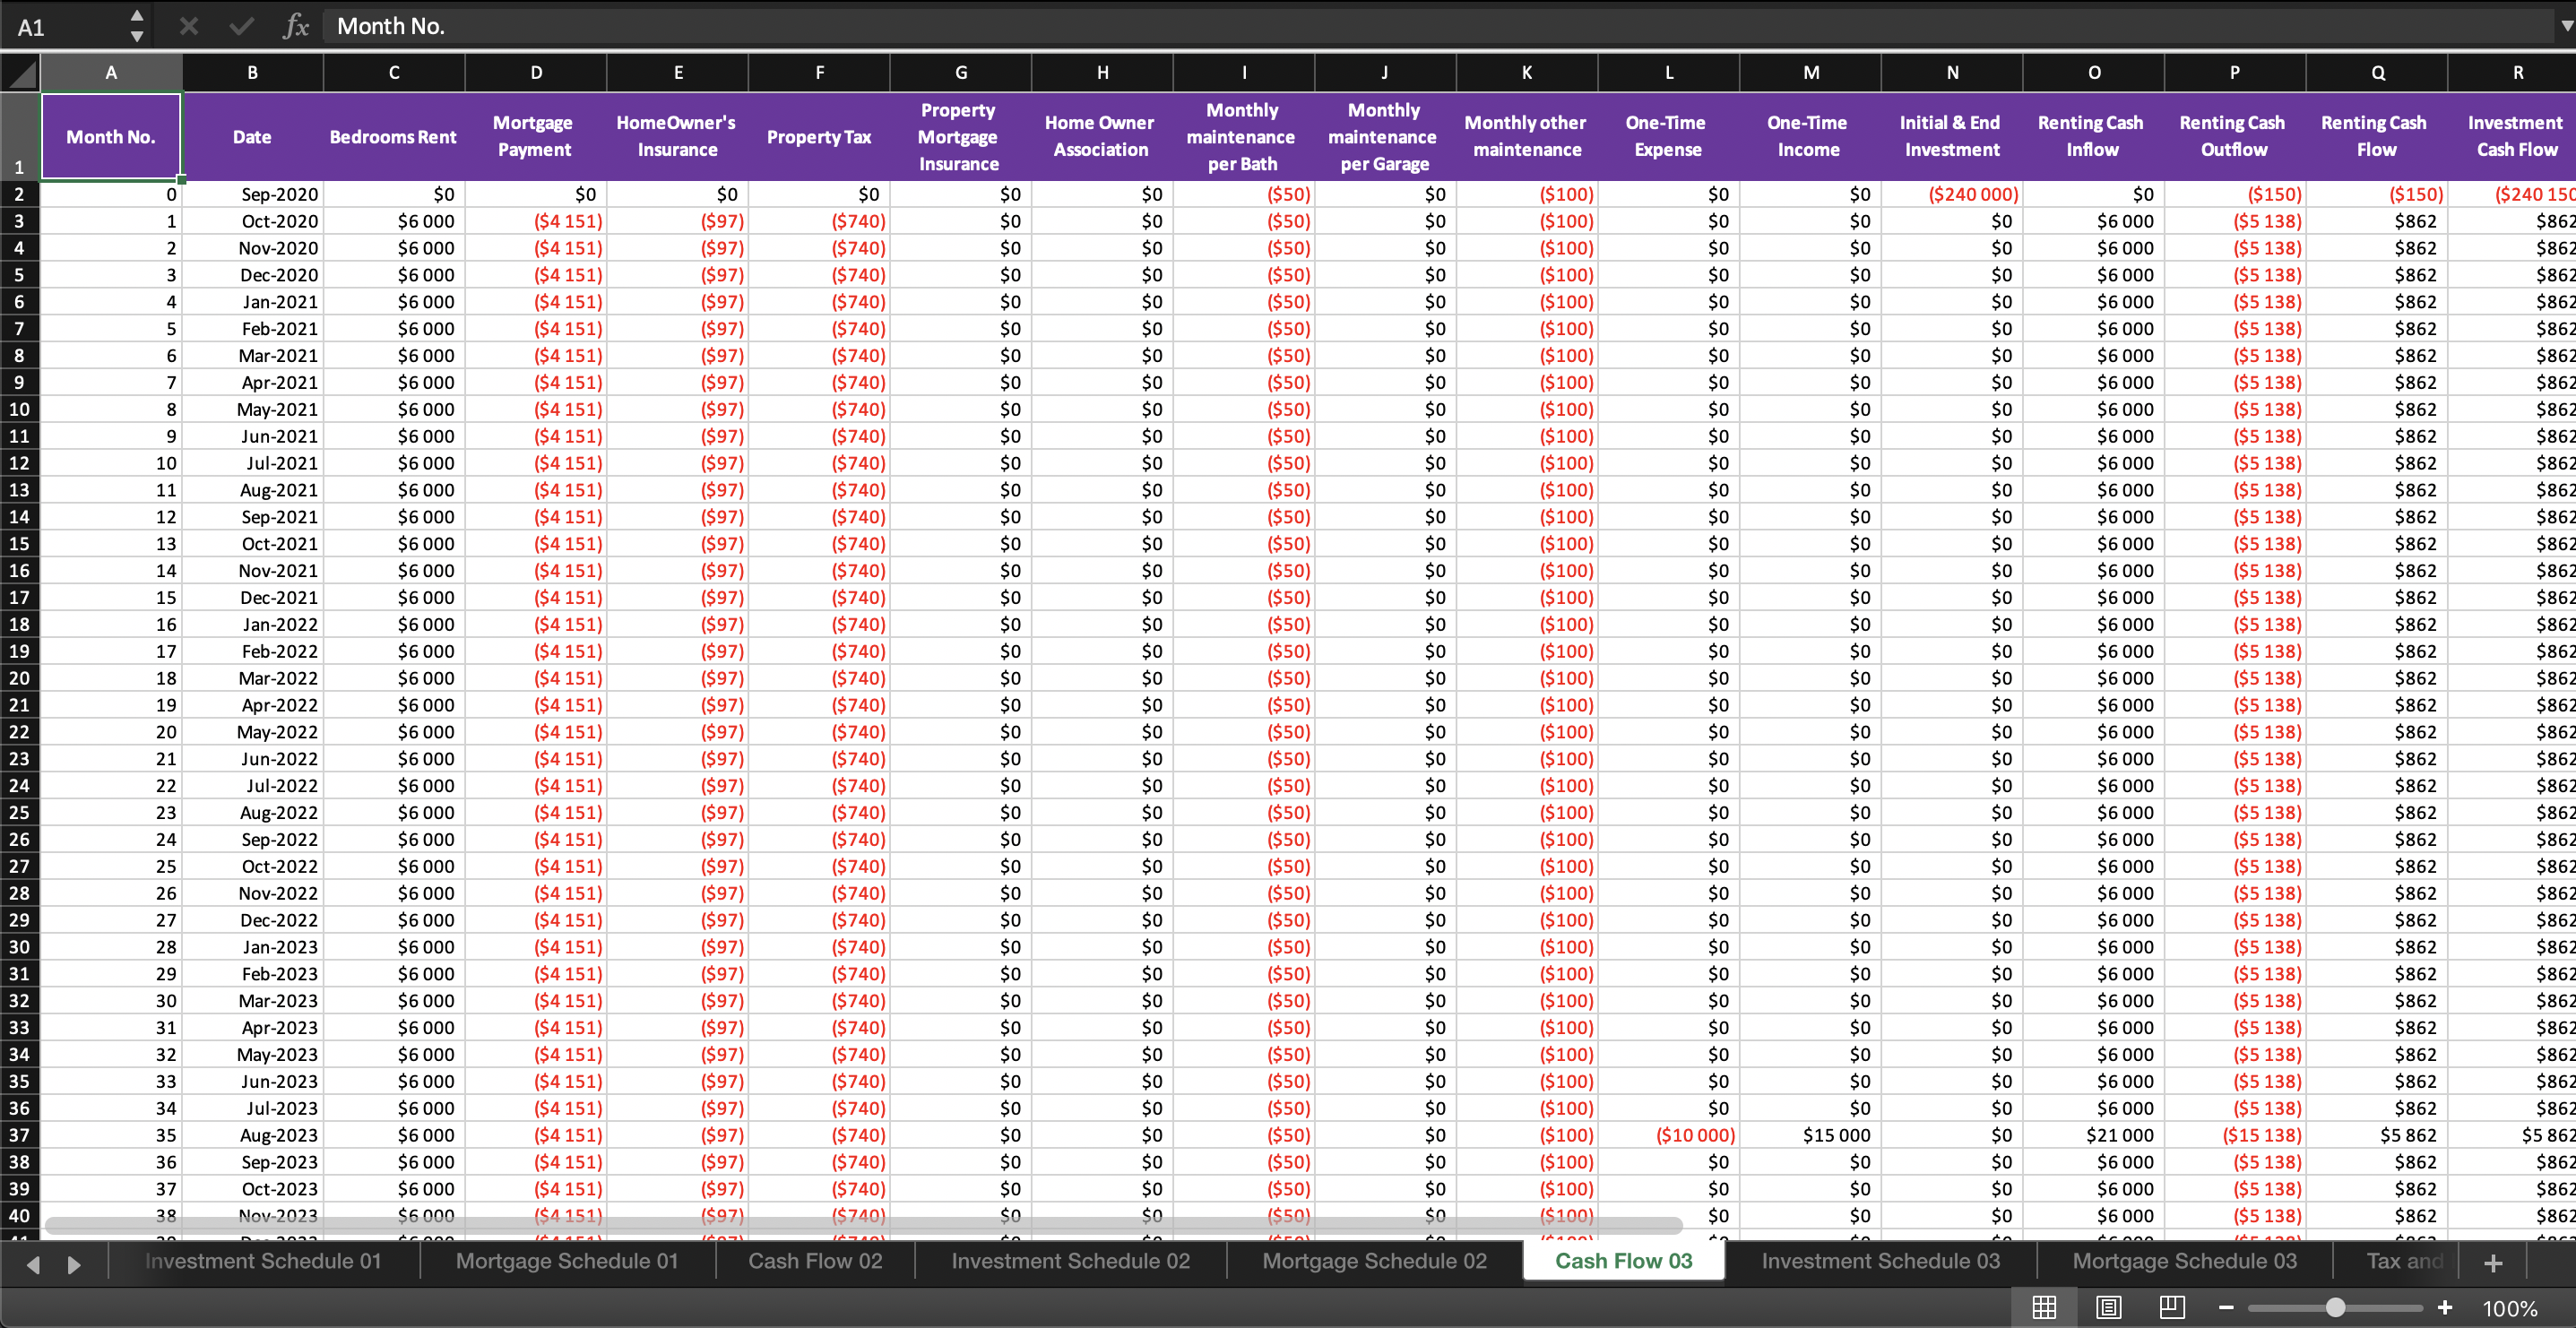Open the Mortgage Schedule 01 tab
The width and height of the screenshot is (2576, 1328).
[x=567, y=1261]
